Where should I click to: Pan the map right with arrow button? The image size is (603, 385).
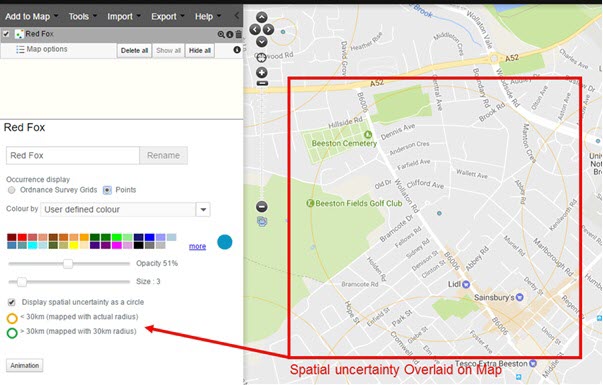pyautogui.click(x=268, y=29)
